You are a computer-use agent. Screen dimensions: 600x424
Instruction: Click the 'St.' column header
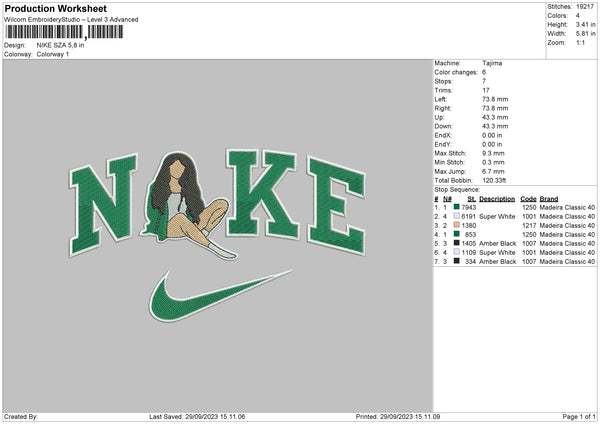pos(472,199)
